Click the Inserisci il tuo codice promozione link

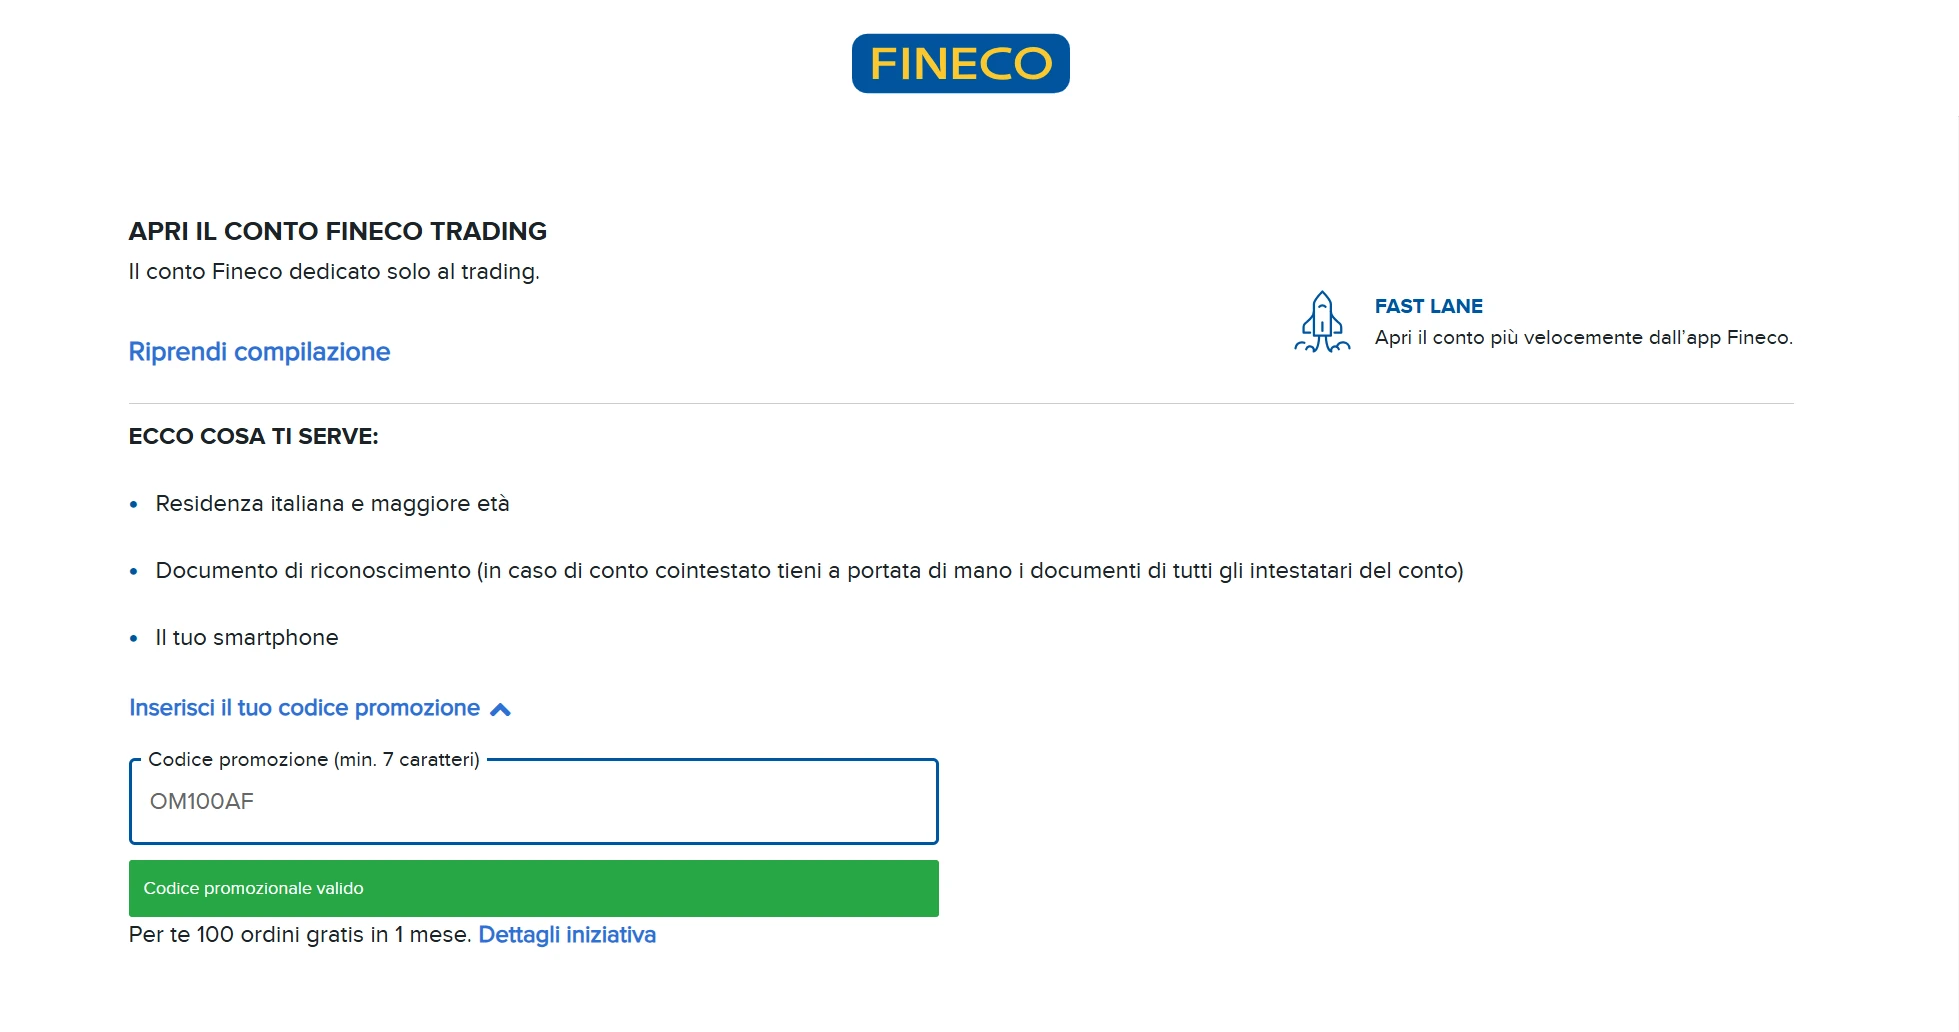click(303, 708)
